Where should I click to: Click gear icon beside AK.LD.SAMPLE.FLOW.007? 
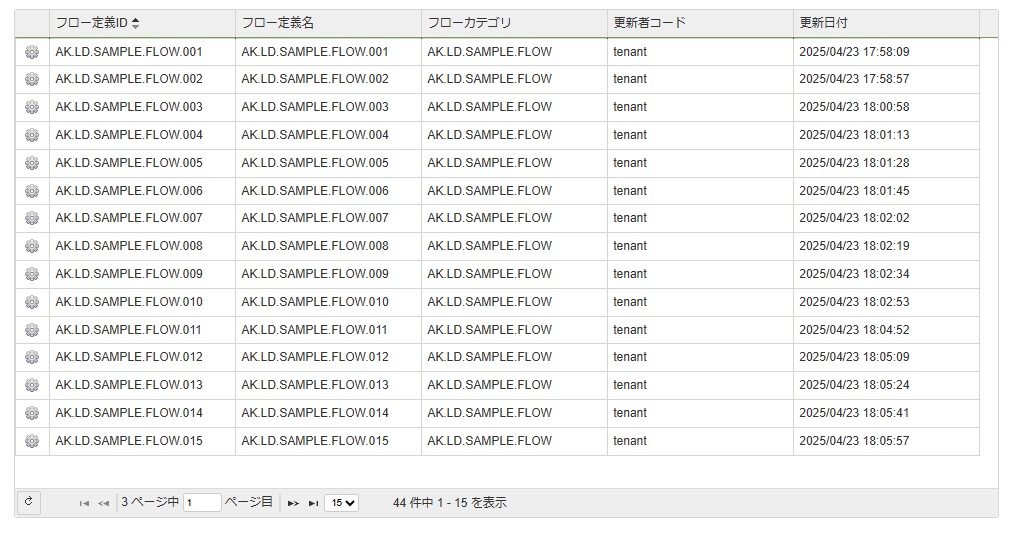[32, 218]
